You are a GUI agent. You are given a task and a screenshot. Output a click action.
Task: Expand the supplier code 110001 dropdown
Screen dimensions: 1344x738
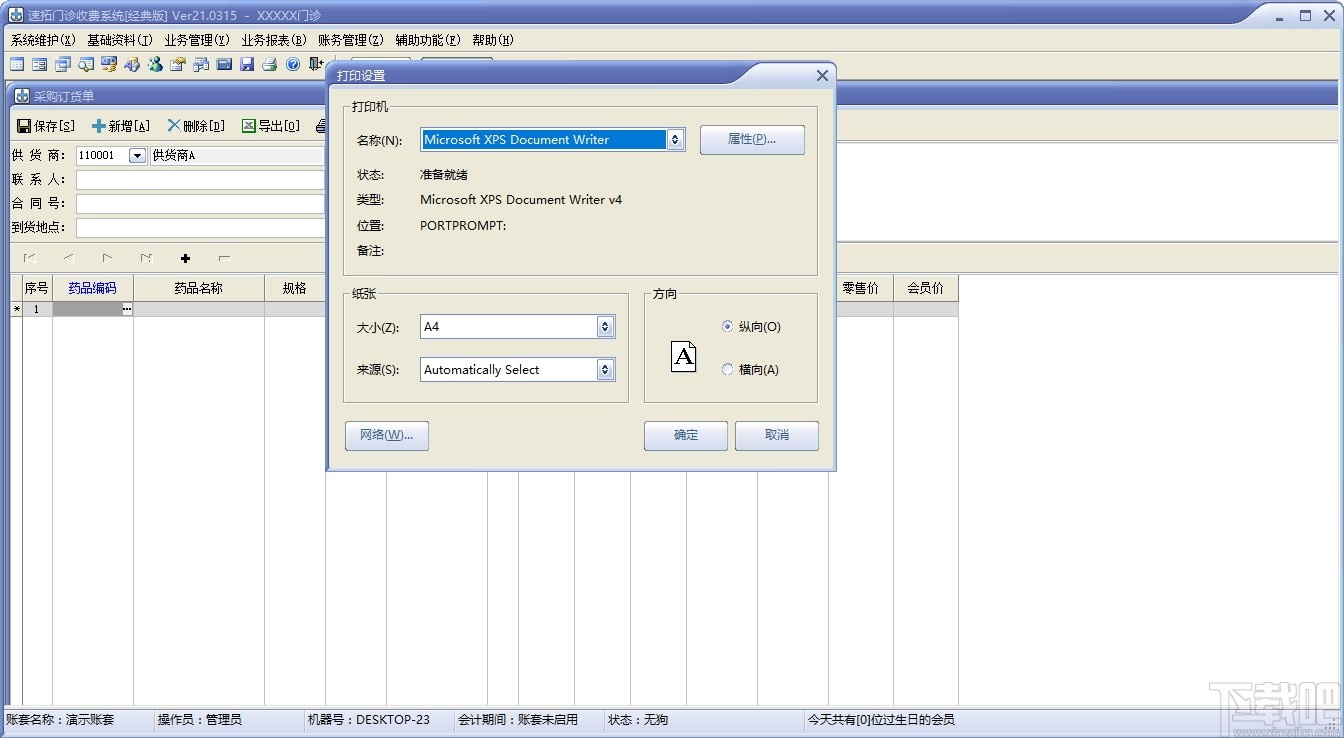(137, 156)
